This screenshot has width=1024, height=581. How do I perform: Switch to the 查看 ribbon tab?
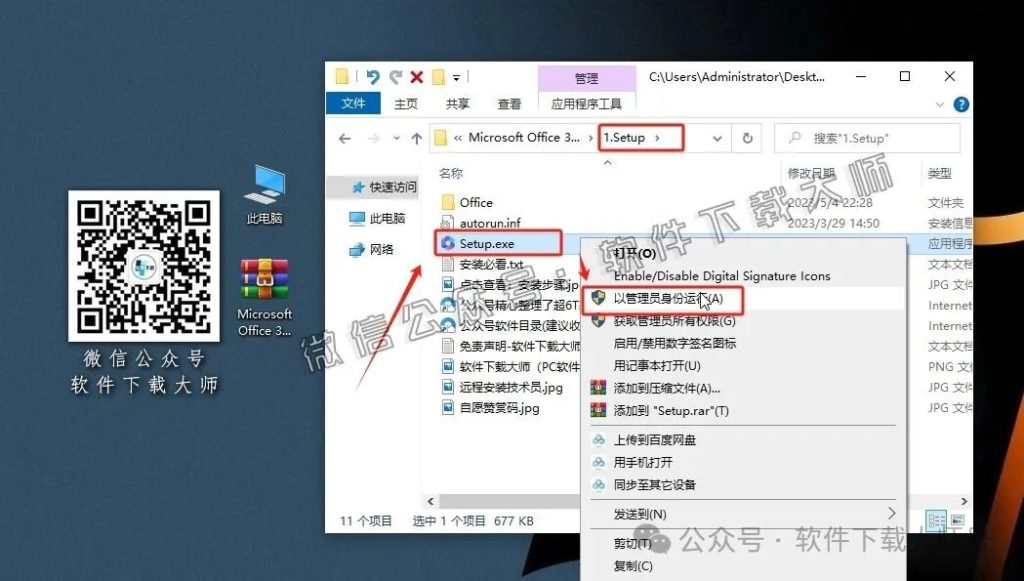coord(508,103)
